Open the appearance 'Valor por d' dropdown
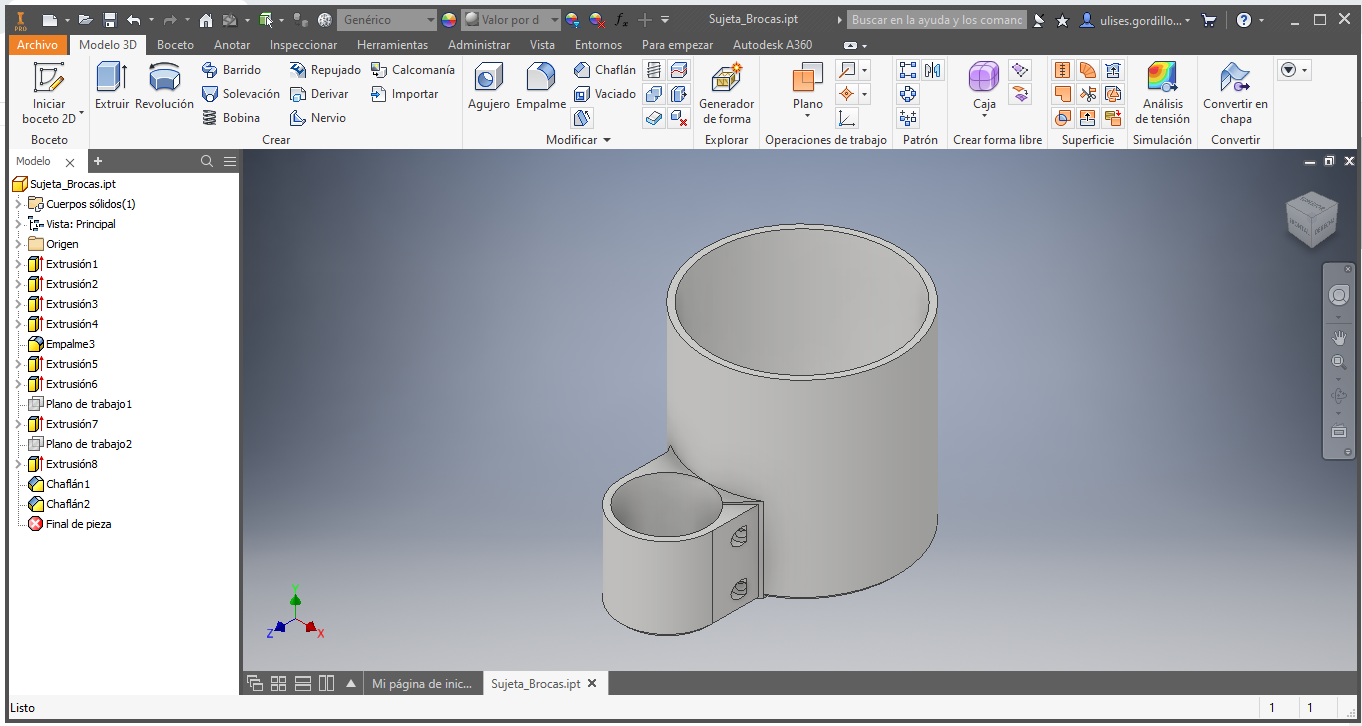1362x726 pixels. (511, 20)
